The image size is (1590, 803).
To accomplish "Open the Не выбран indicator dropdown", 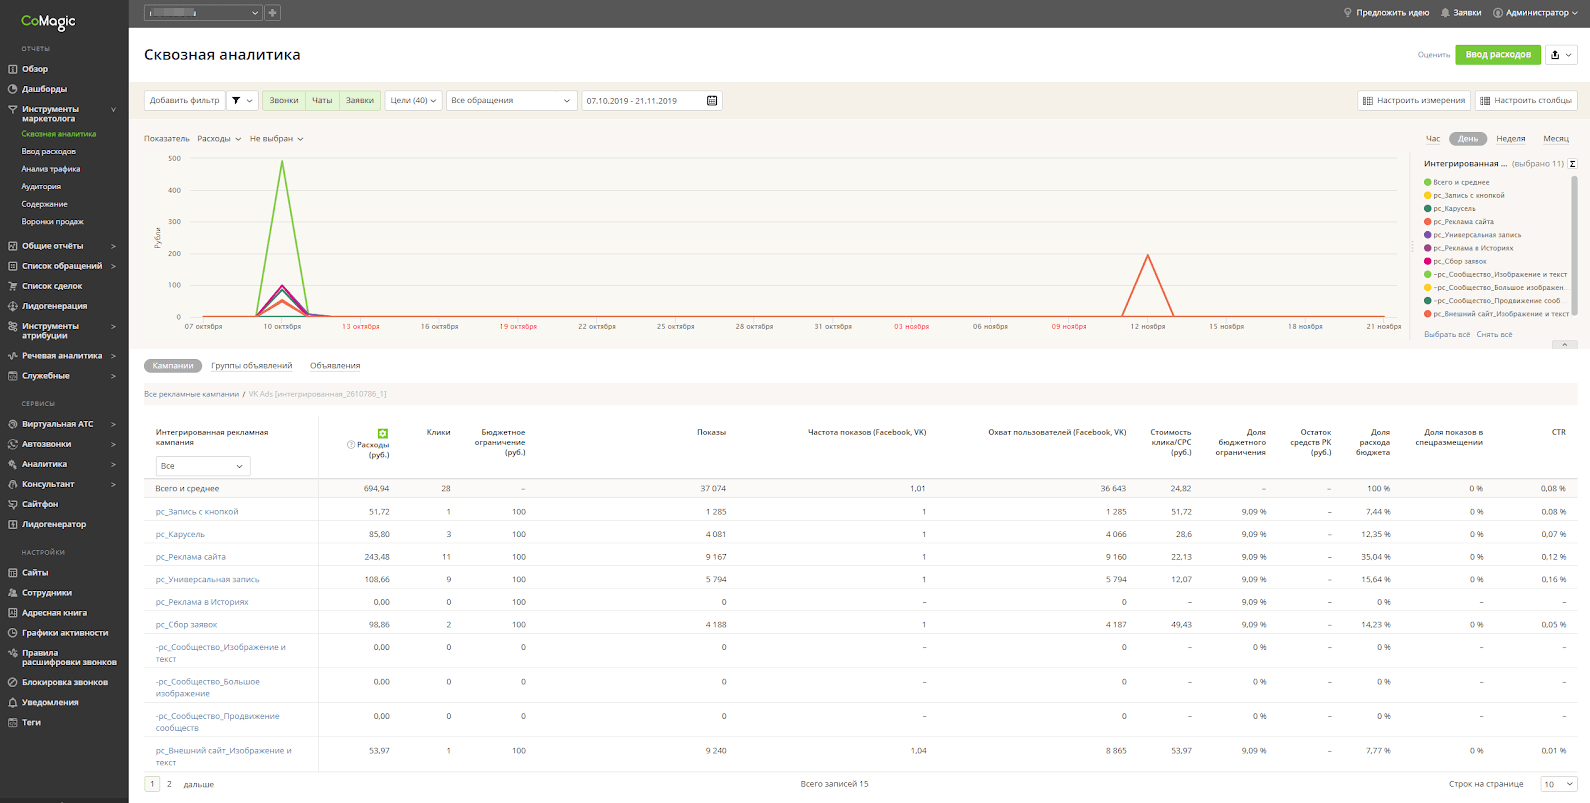I will [277, 139].
